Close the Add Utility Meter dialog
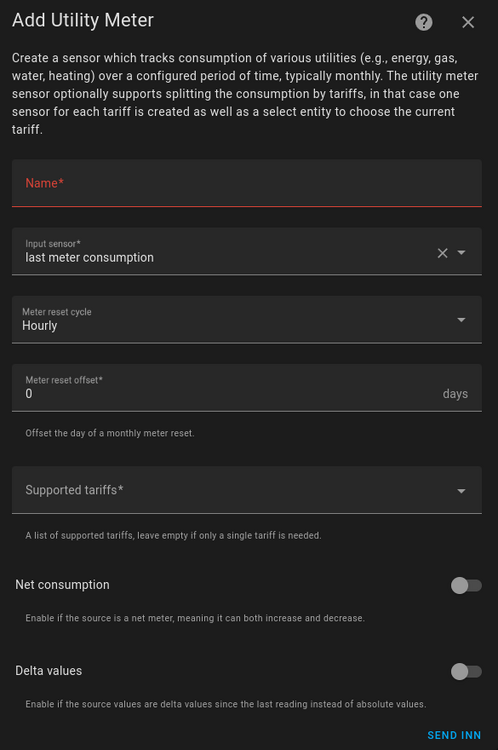 click(468, 22)
